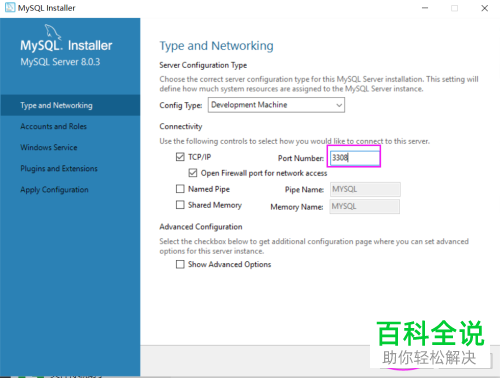The image size is (500, 378).
Task: Click the MySQL Installer title bar icon
Action: [10, 7]
